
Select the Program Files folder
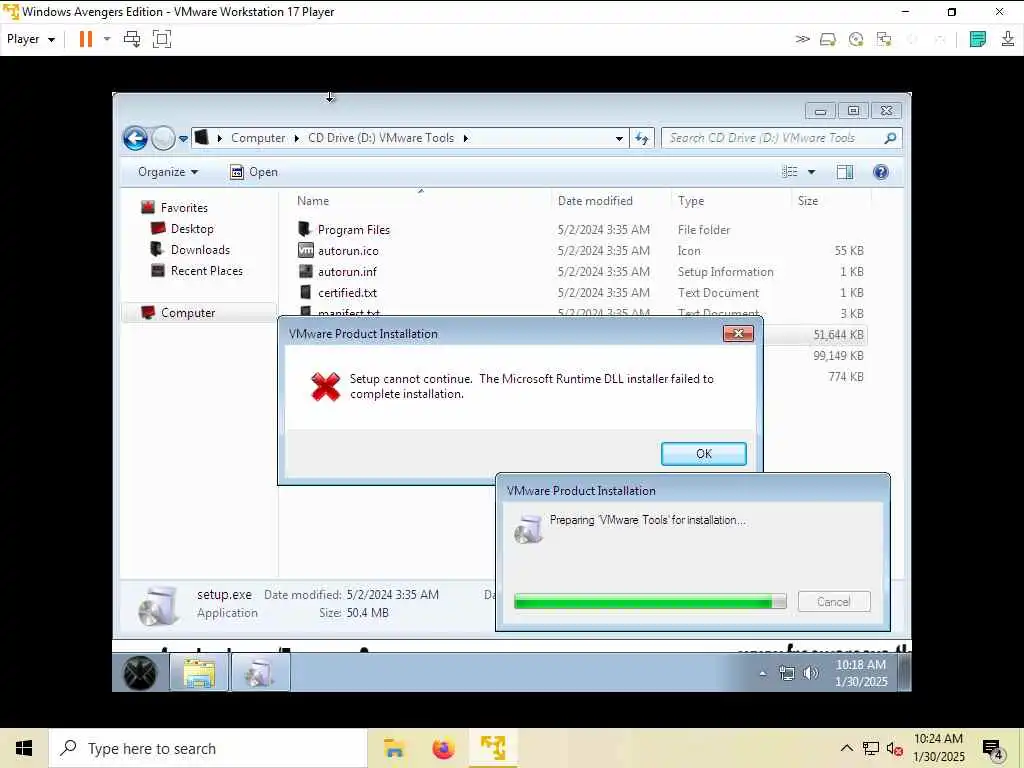[x=353, y=229]
